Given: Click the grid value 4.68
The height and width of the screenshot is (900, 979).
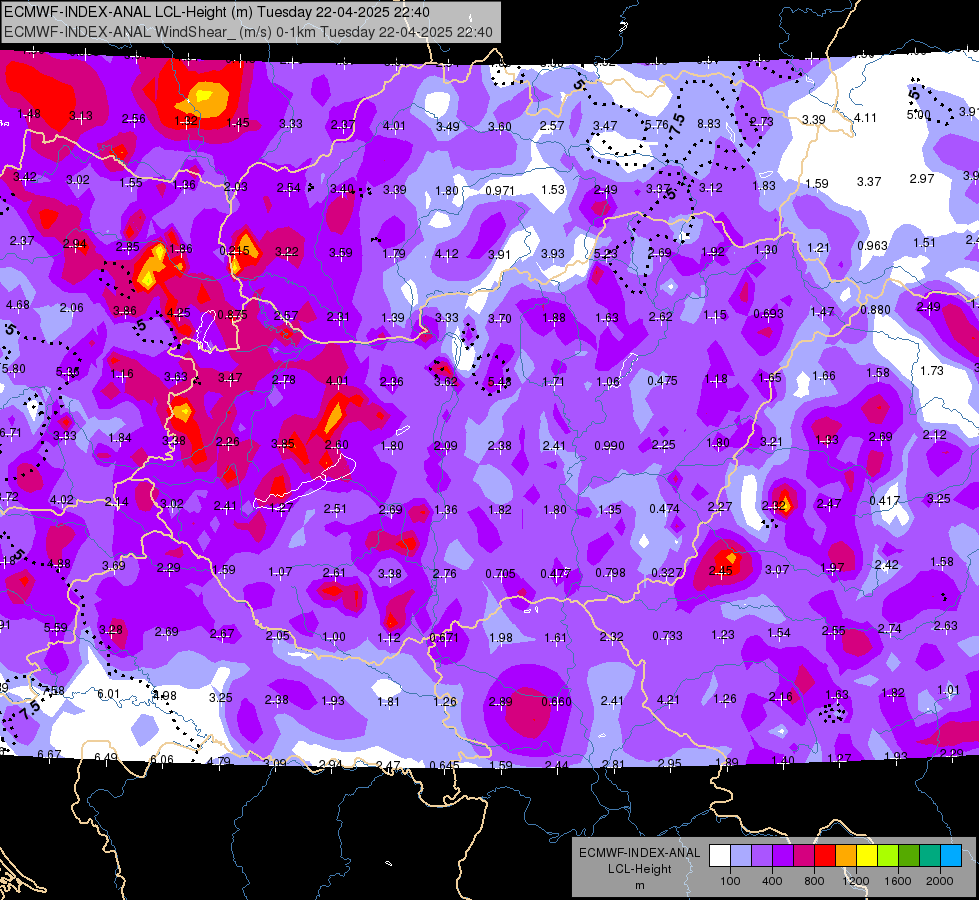Looking at the screenshot, I should 17,305.
